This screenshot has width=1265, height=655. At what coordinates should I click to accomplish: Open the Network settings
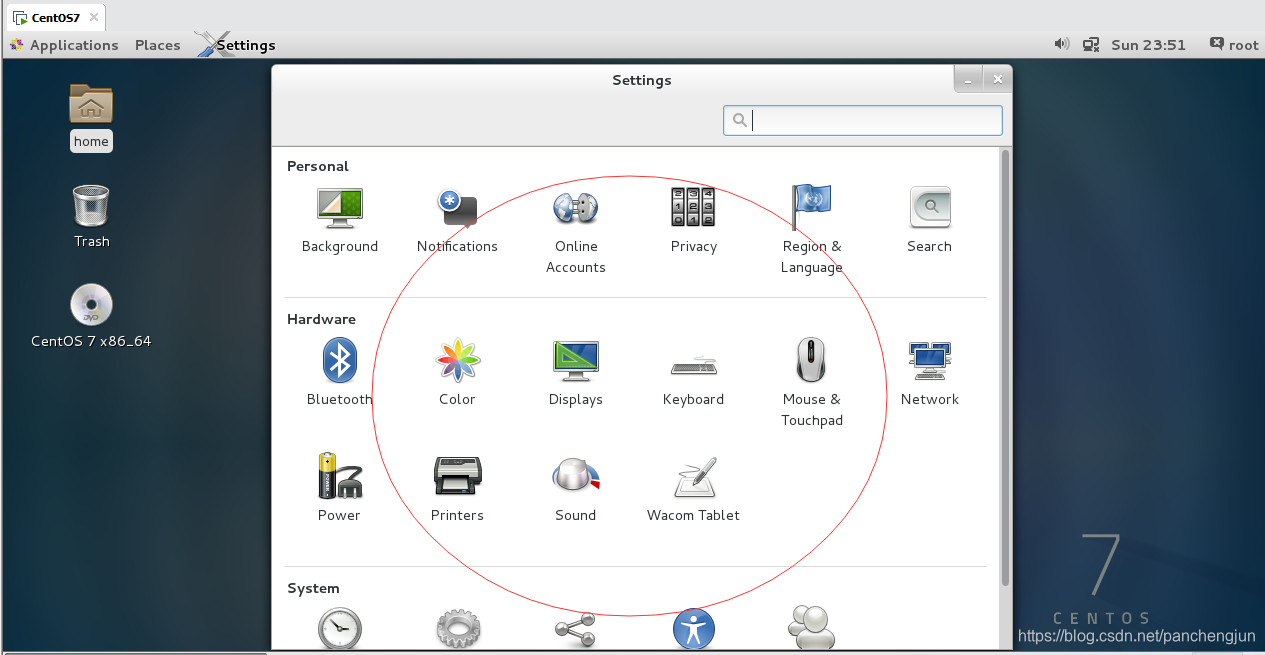click(930, 373)
